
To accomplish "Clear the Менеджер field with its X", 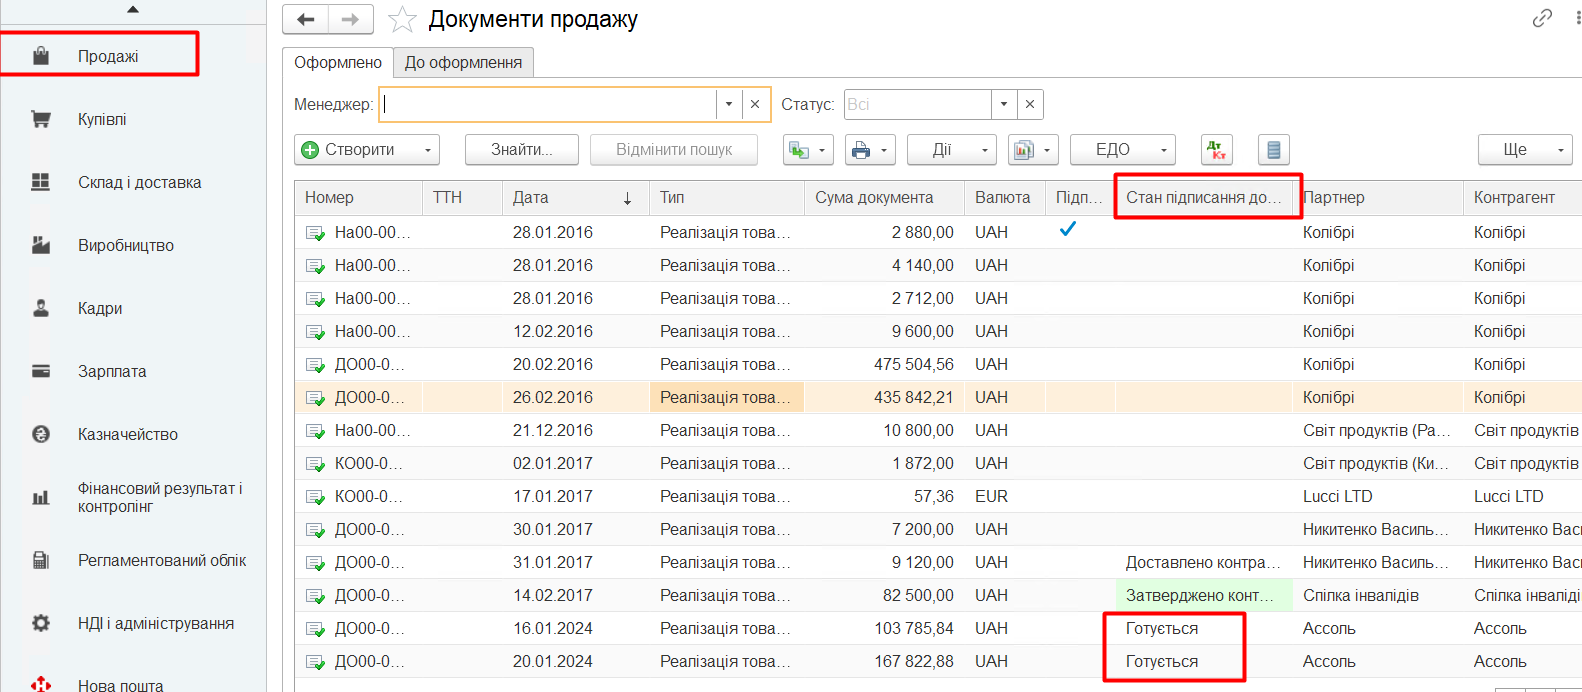I will pyautogui.click(x=755, y=104).
